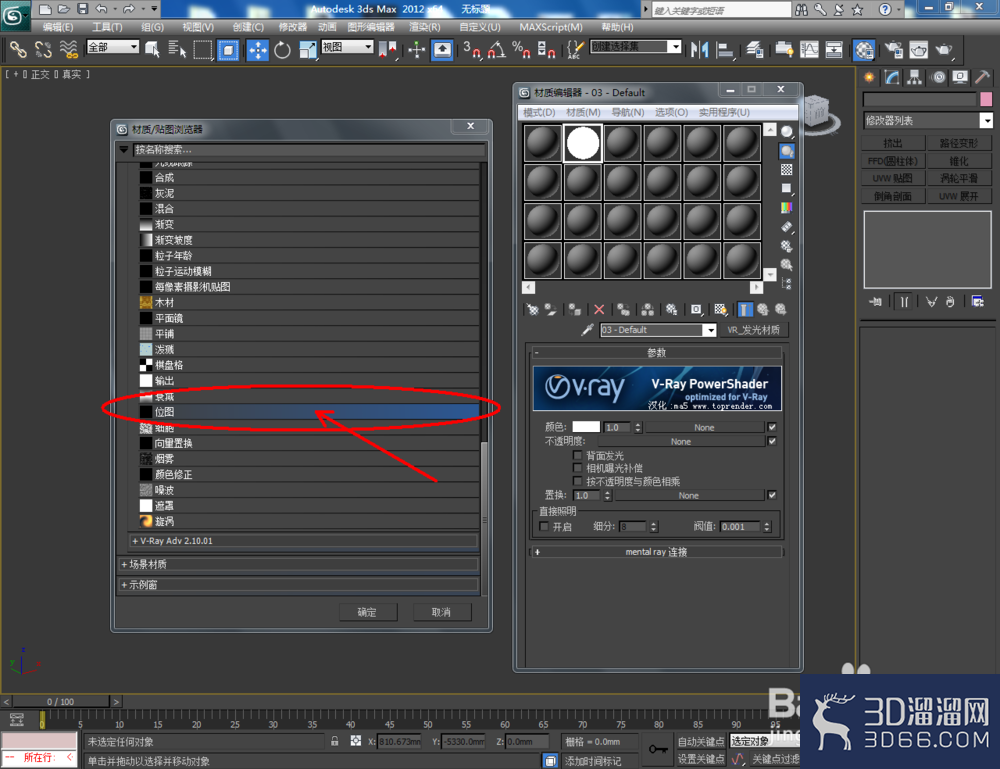1000x769 pixels.
Task: Open the 编辑(E) menu
Action: pyautogui.click(x=58, y=27)
